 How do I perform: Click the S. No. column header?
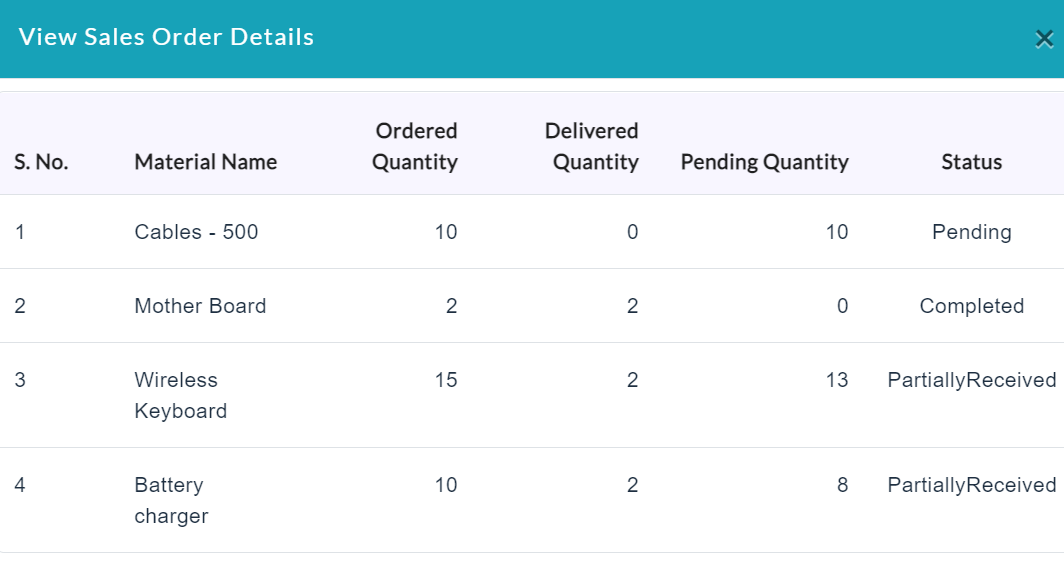click(x=41, y=162)
